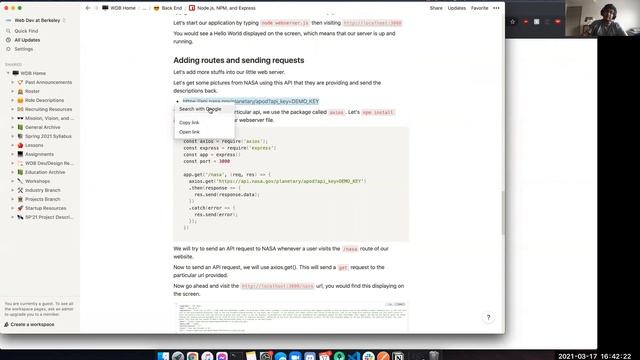Open Education Archive page in sidebar
Screen dimensions: 640x360
45,172
